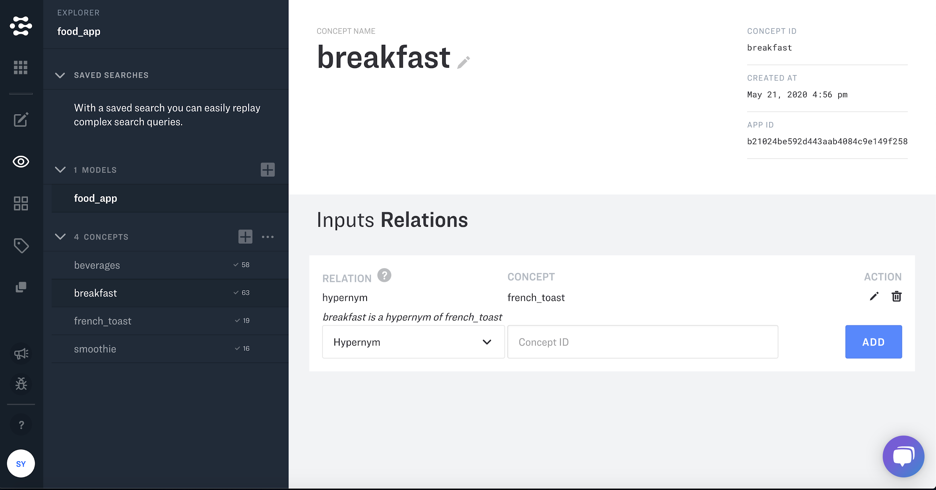Edit the breakfast concept name pencil icon

pyautogui.click(x=464, y=62)
